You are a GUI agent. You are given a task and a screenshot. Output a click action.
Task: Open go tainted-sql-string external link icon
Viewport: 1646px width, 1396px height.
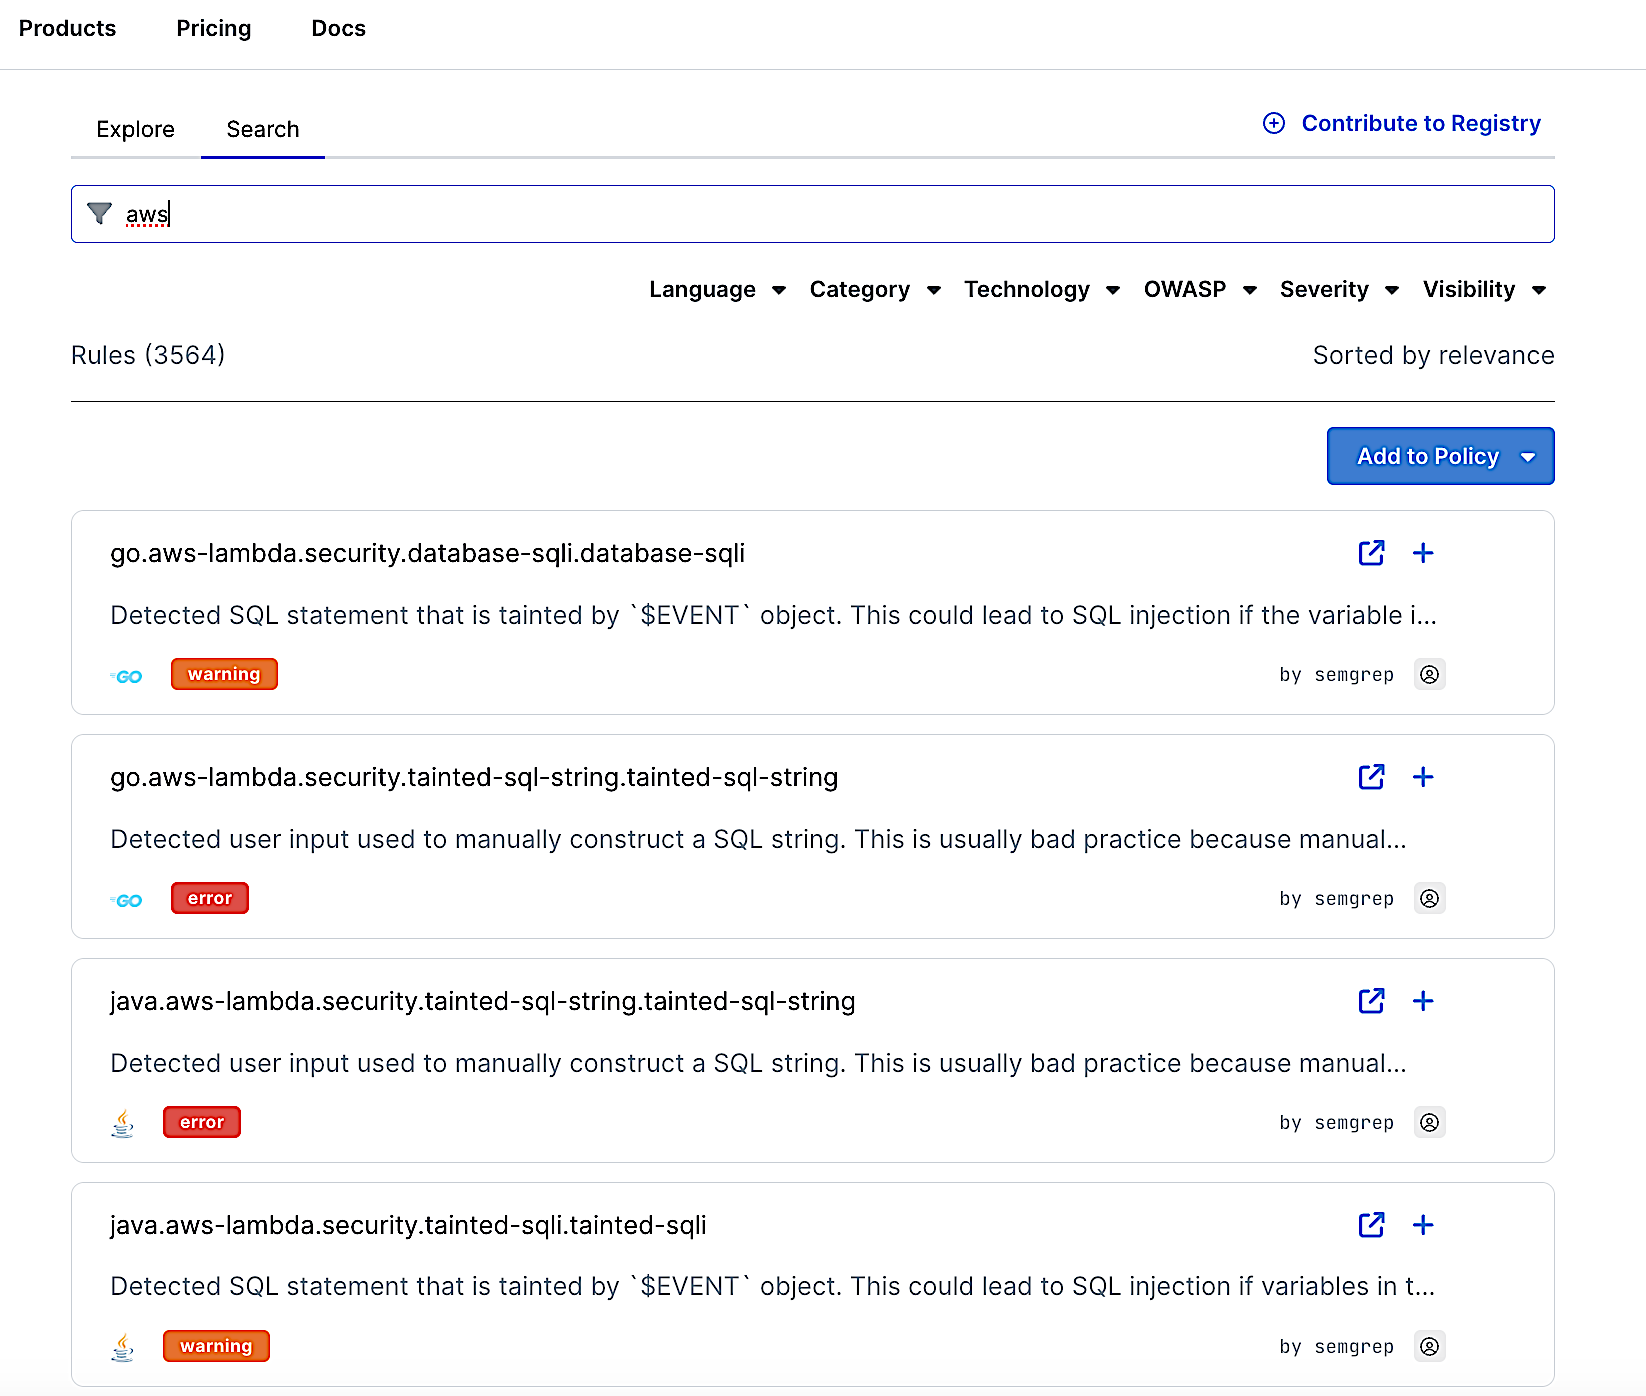1371,777
